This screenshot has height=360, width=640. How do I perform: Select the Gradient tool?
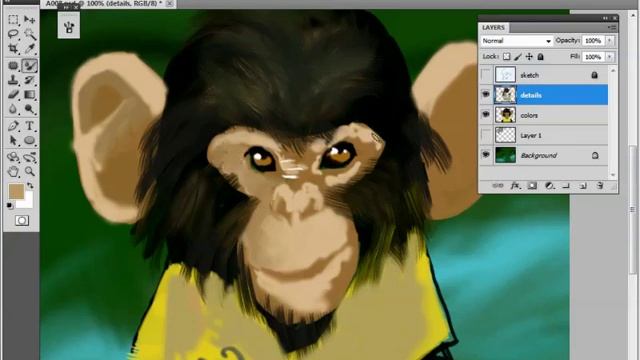click(29, 95)
